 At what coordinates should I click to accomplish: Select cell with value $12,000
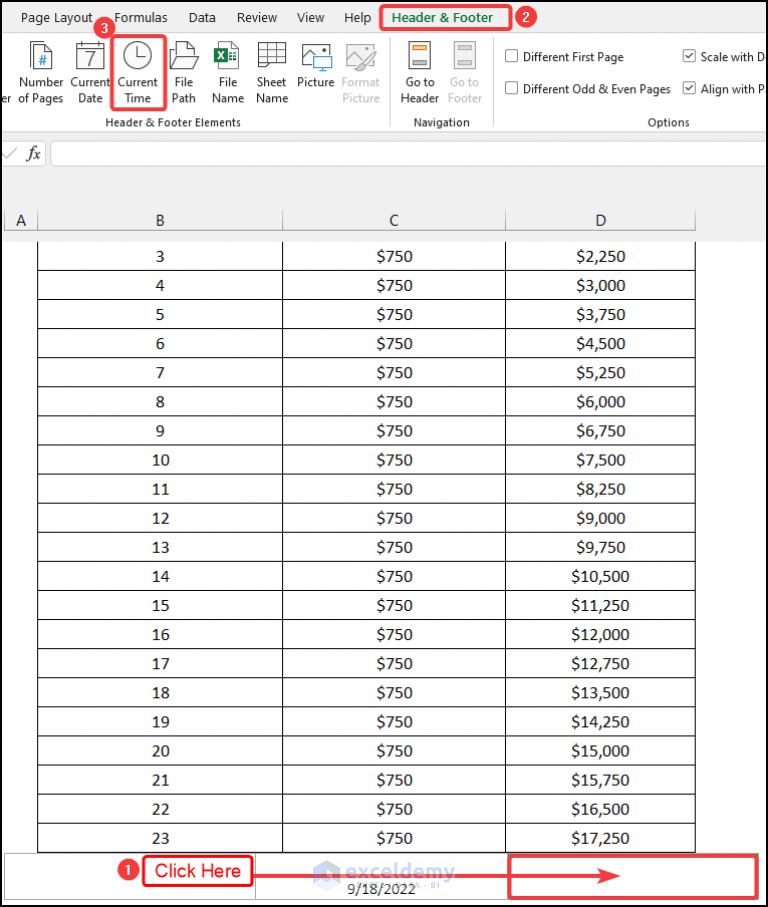[600, 635]
